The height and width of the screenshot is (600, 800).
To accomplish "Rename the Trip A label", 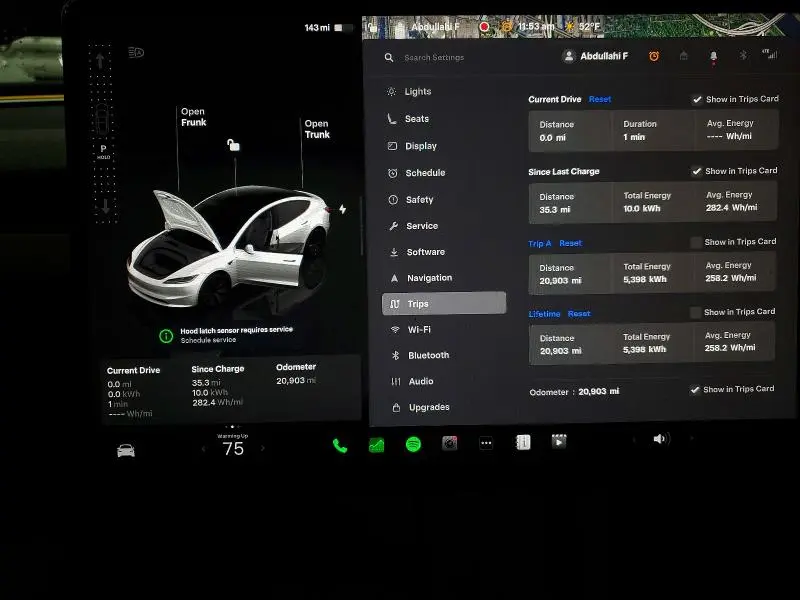I will 540,244.
